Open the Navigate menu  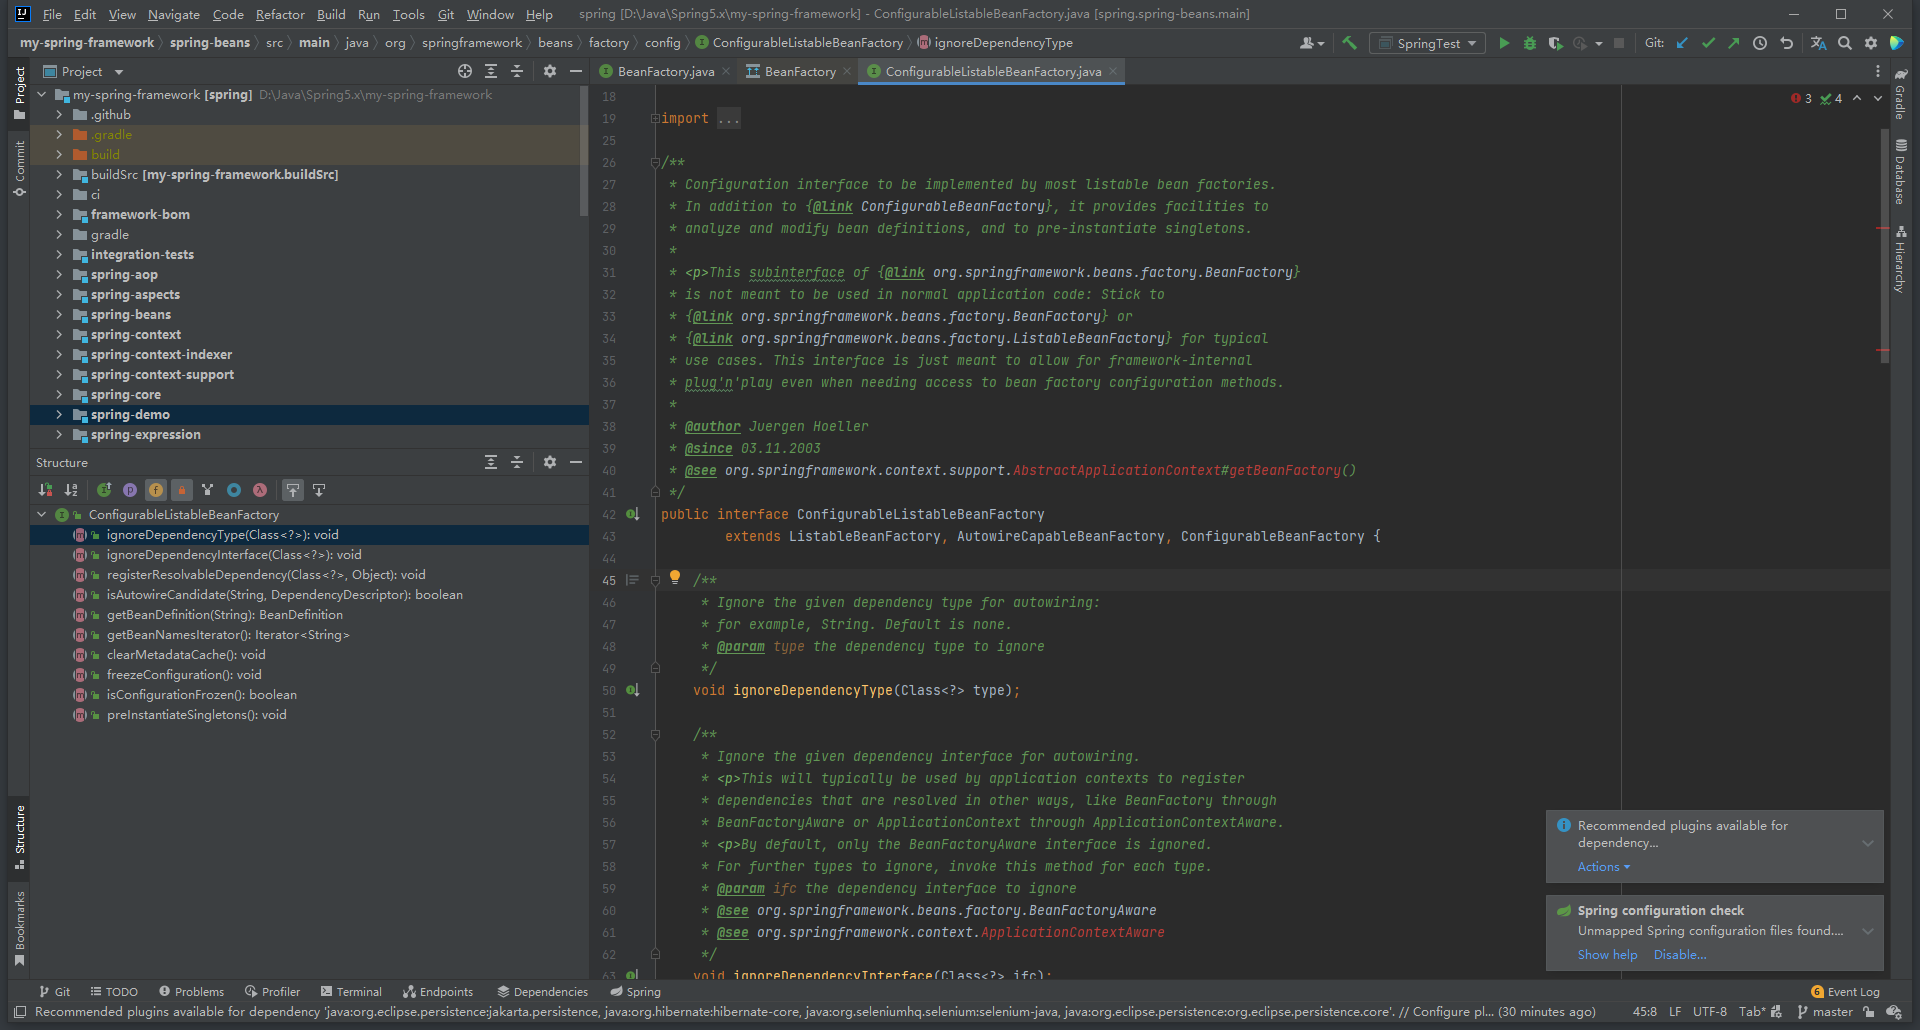[x=174, y=14]
